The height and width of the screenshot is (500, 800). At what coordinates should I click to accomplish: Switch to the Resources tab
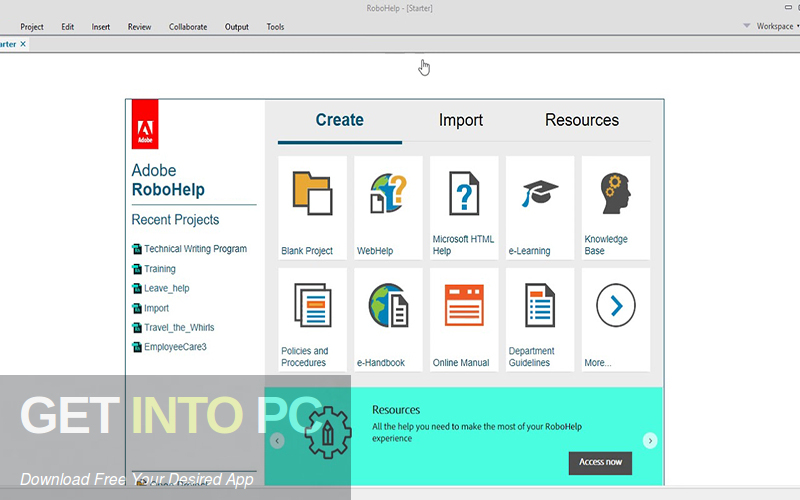(x=582, y=120)
